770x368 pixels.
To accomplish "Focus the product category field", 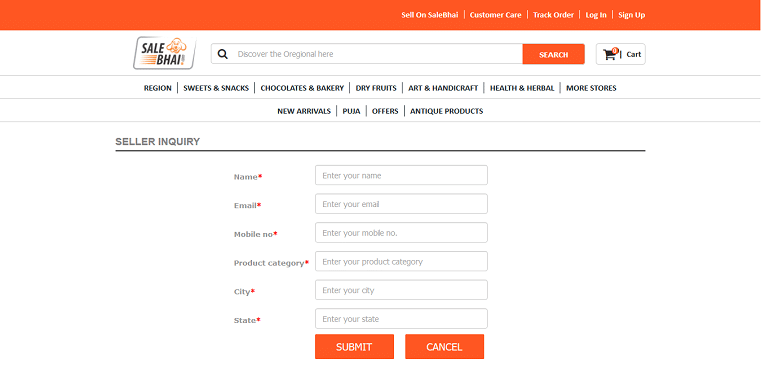I will click(401, 261).
